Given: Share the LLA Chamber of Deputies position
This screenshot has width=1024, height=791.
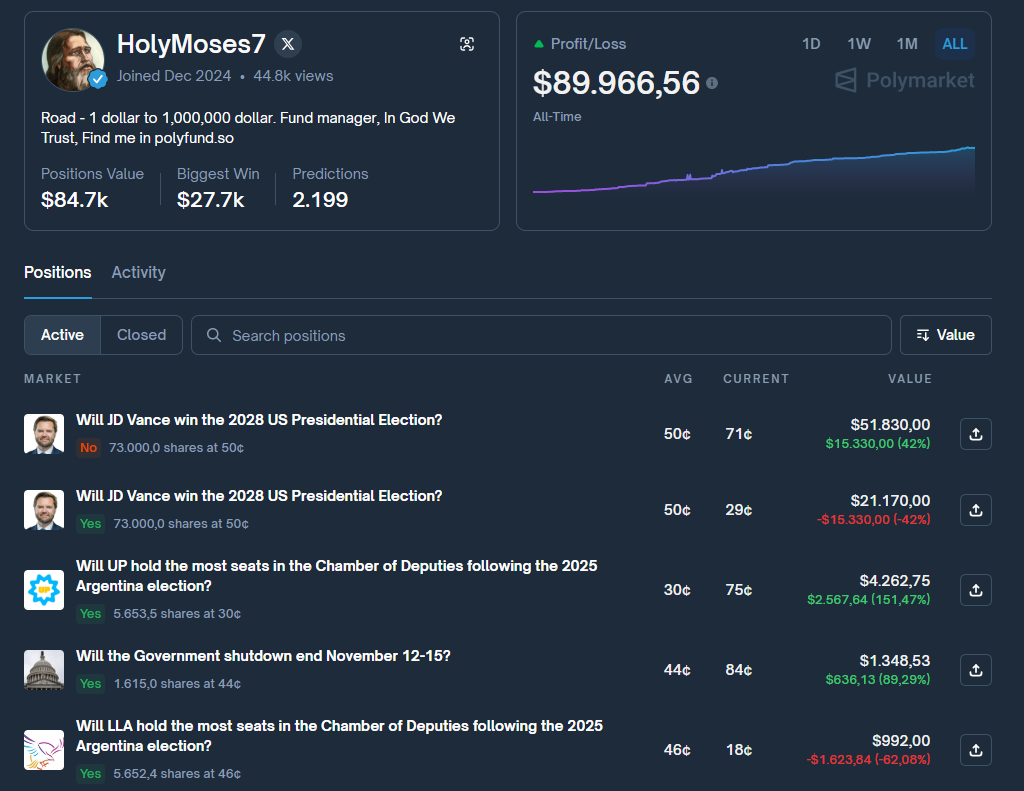Looking at the screenshot, I should [x=976, y=750].
